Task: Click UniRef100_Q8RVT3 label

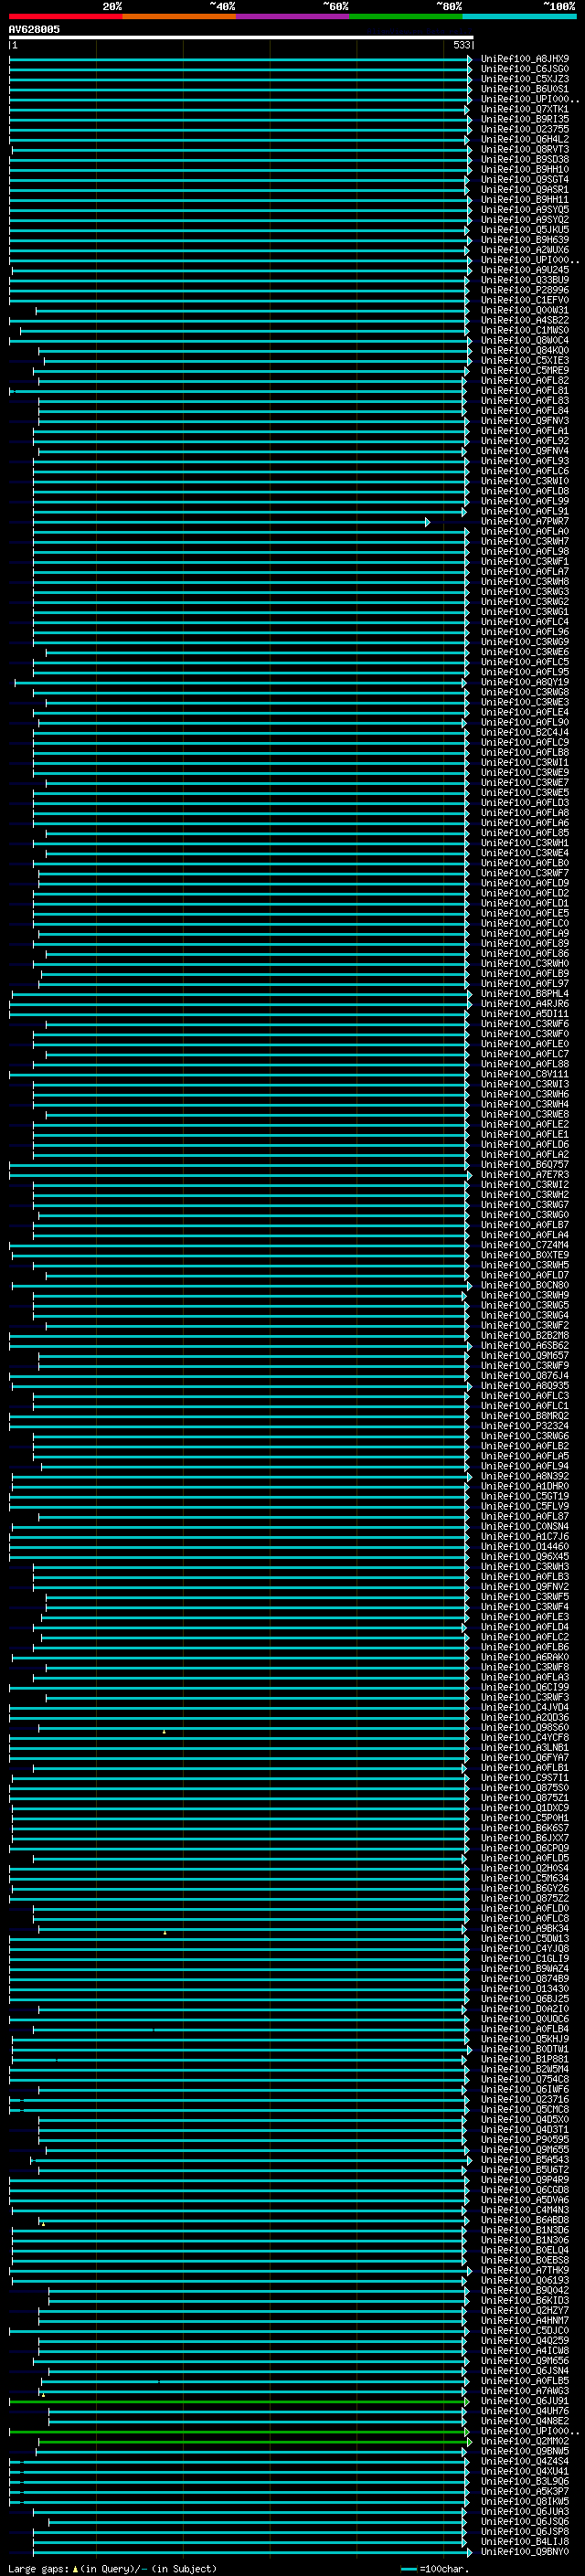Action: [x=525, y=149]
